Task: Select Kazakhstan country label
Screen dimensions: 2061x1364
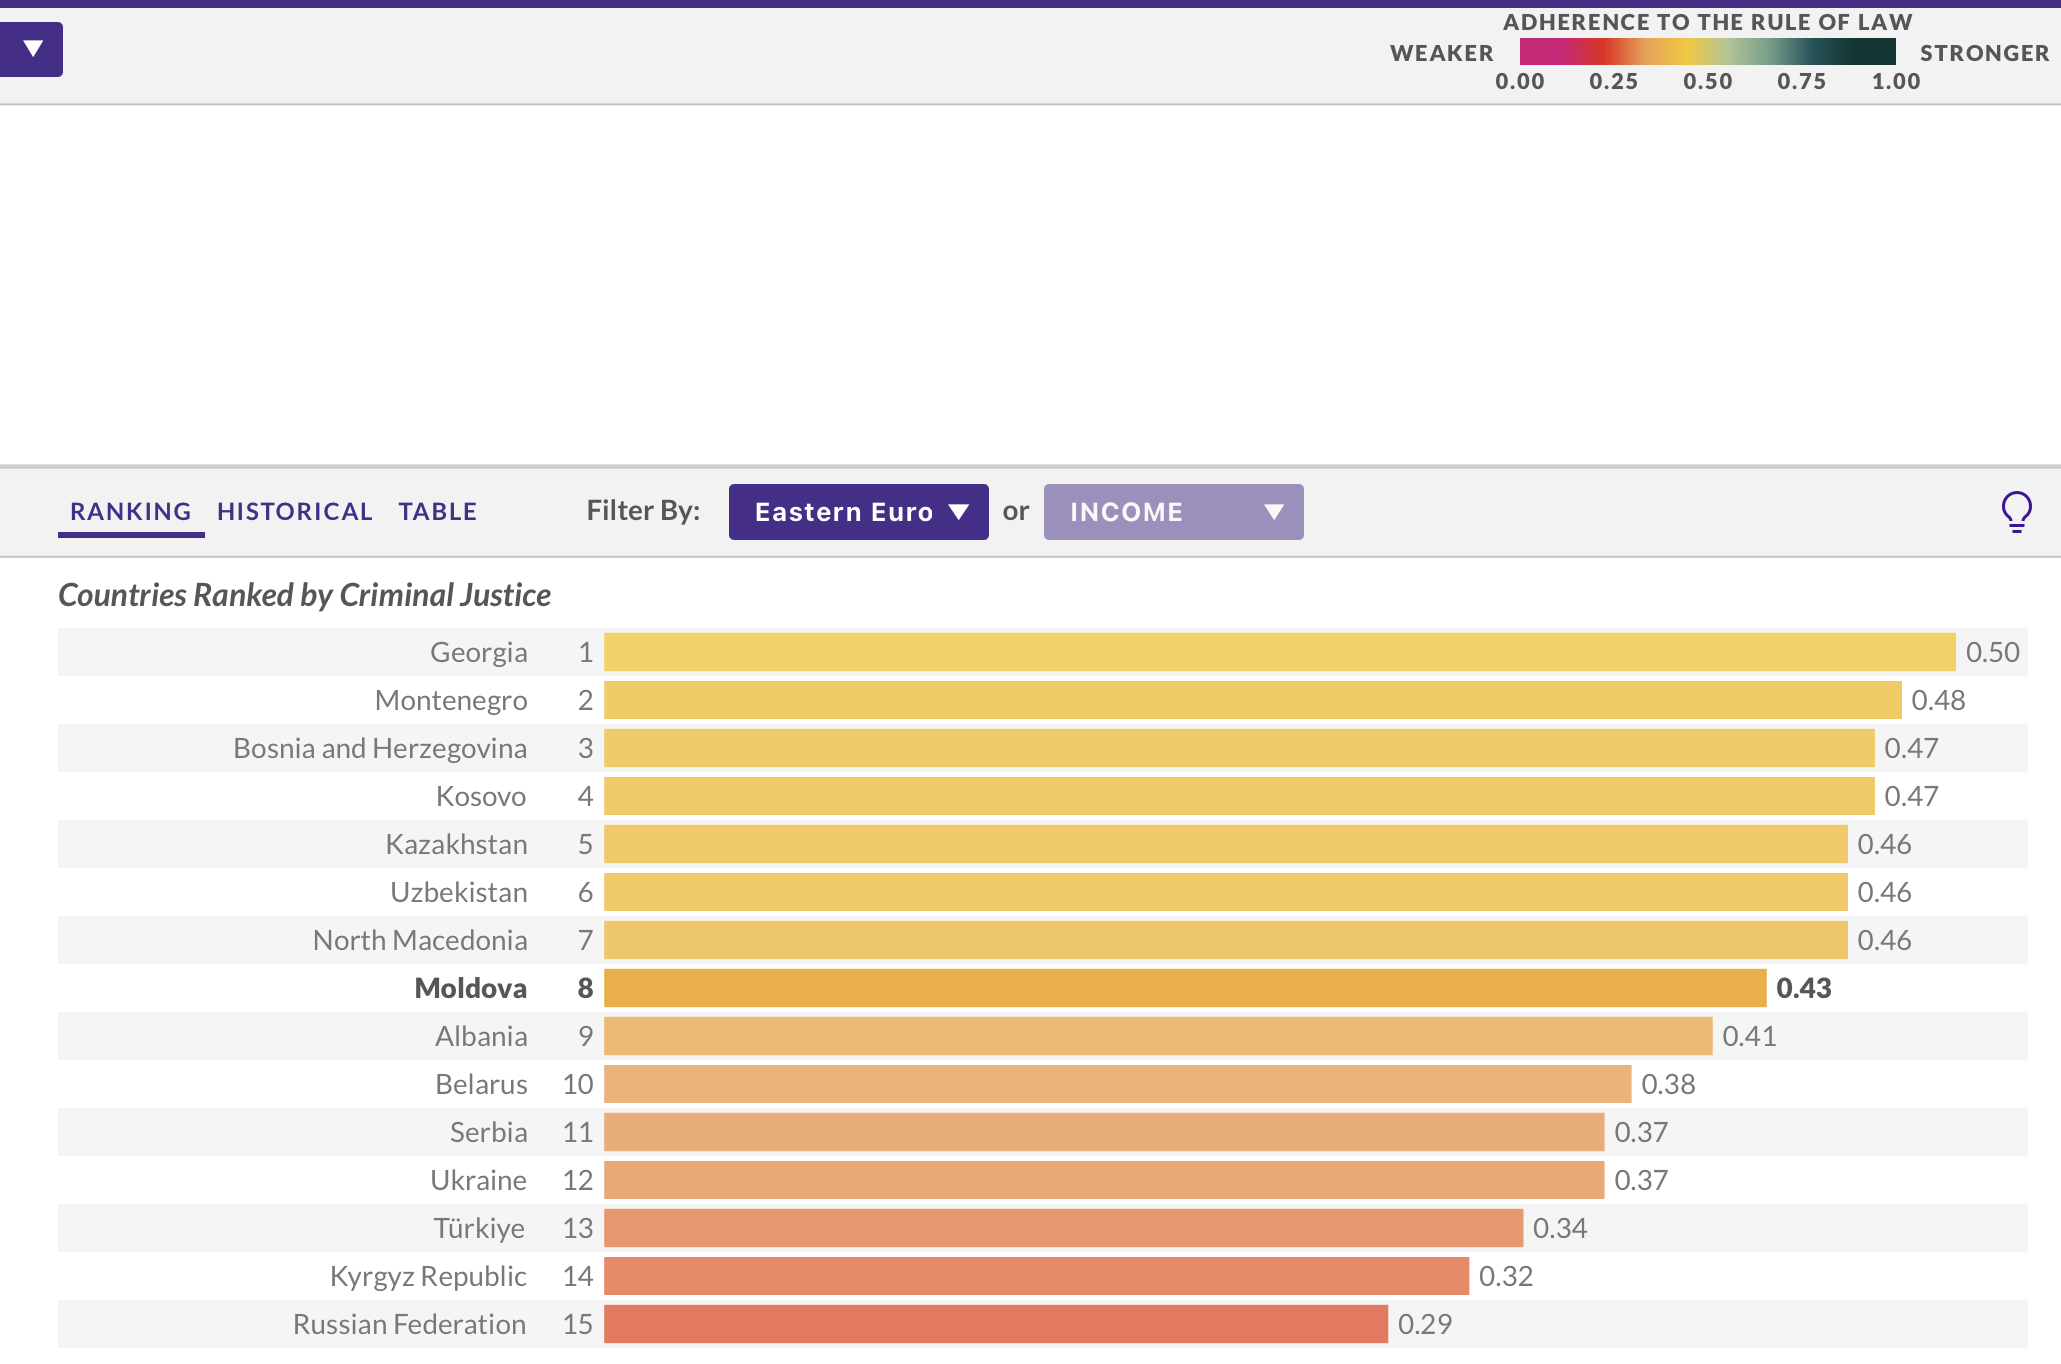Action: point(456,844)
